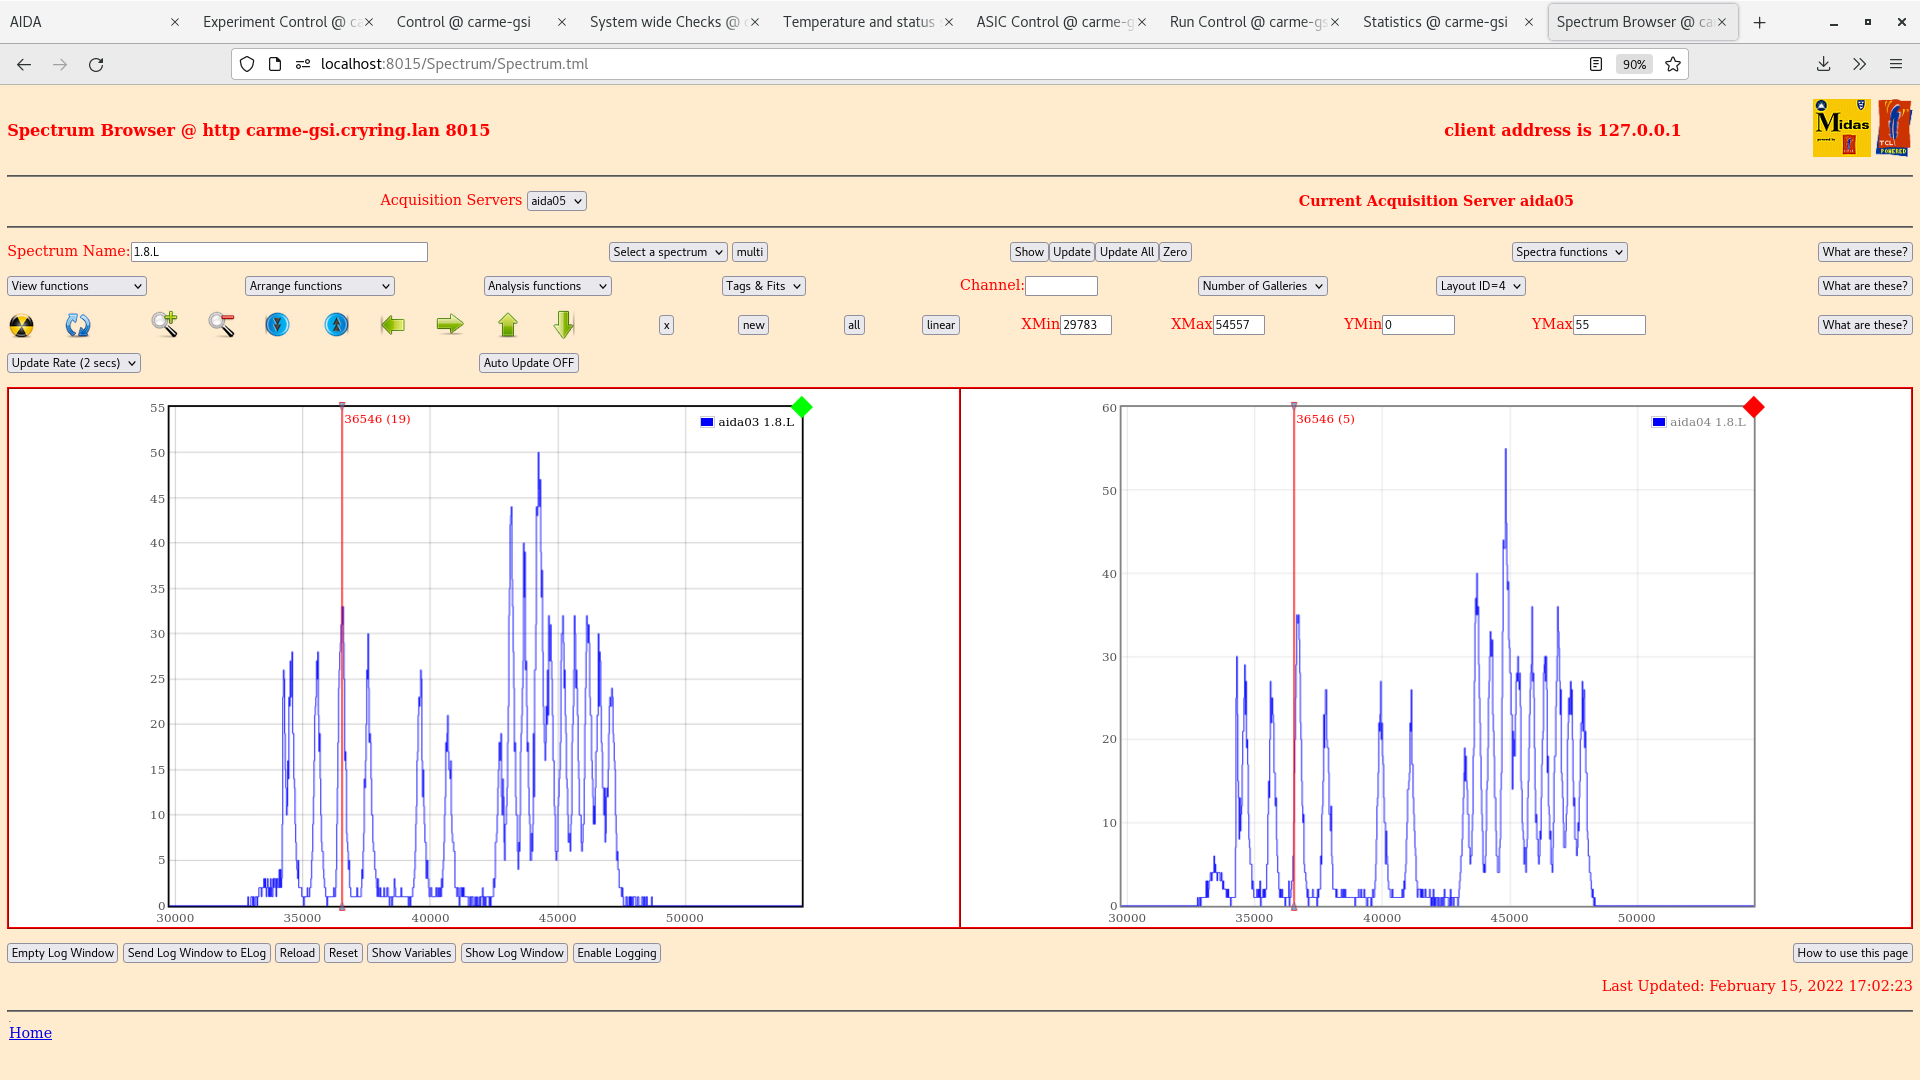
Task: Click the green left arrow icon
Action: (x=393, y=324)
